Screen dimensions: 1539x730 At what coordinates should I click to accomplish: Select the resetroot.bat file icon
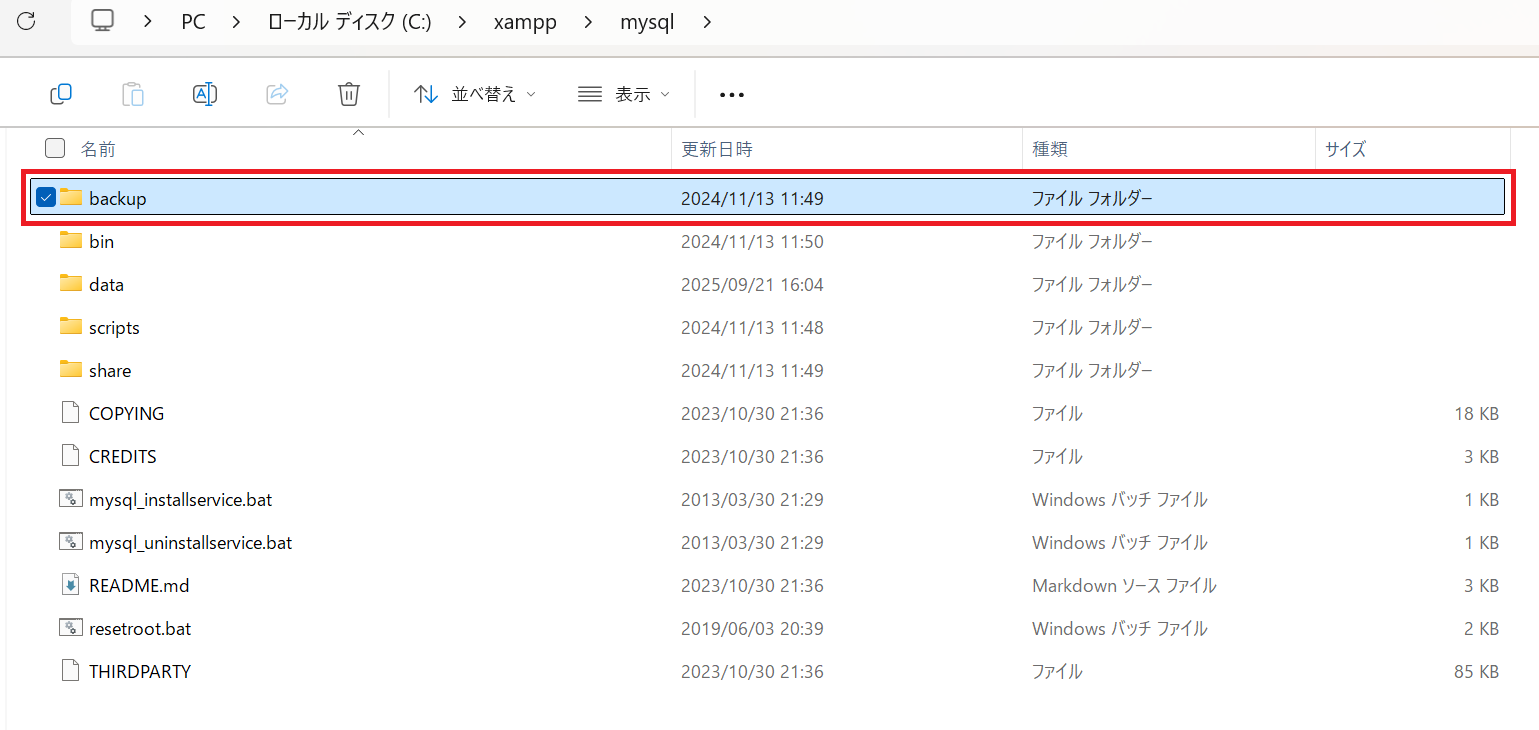70,628
